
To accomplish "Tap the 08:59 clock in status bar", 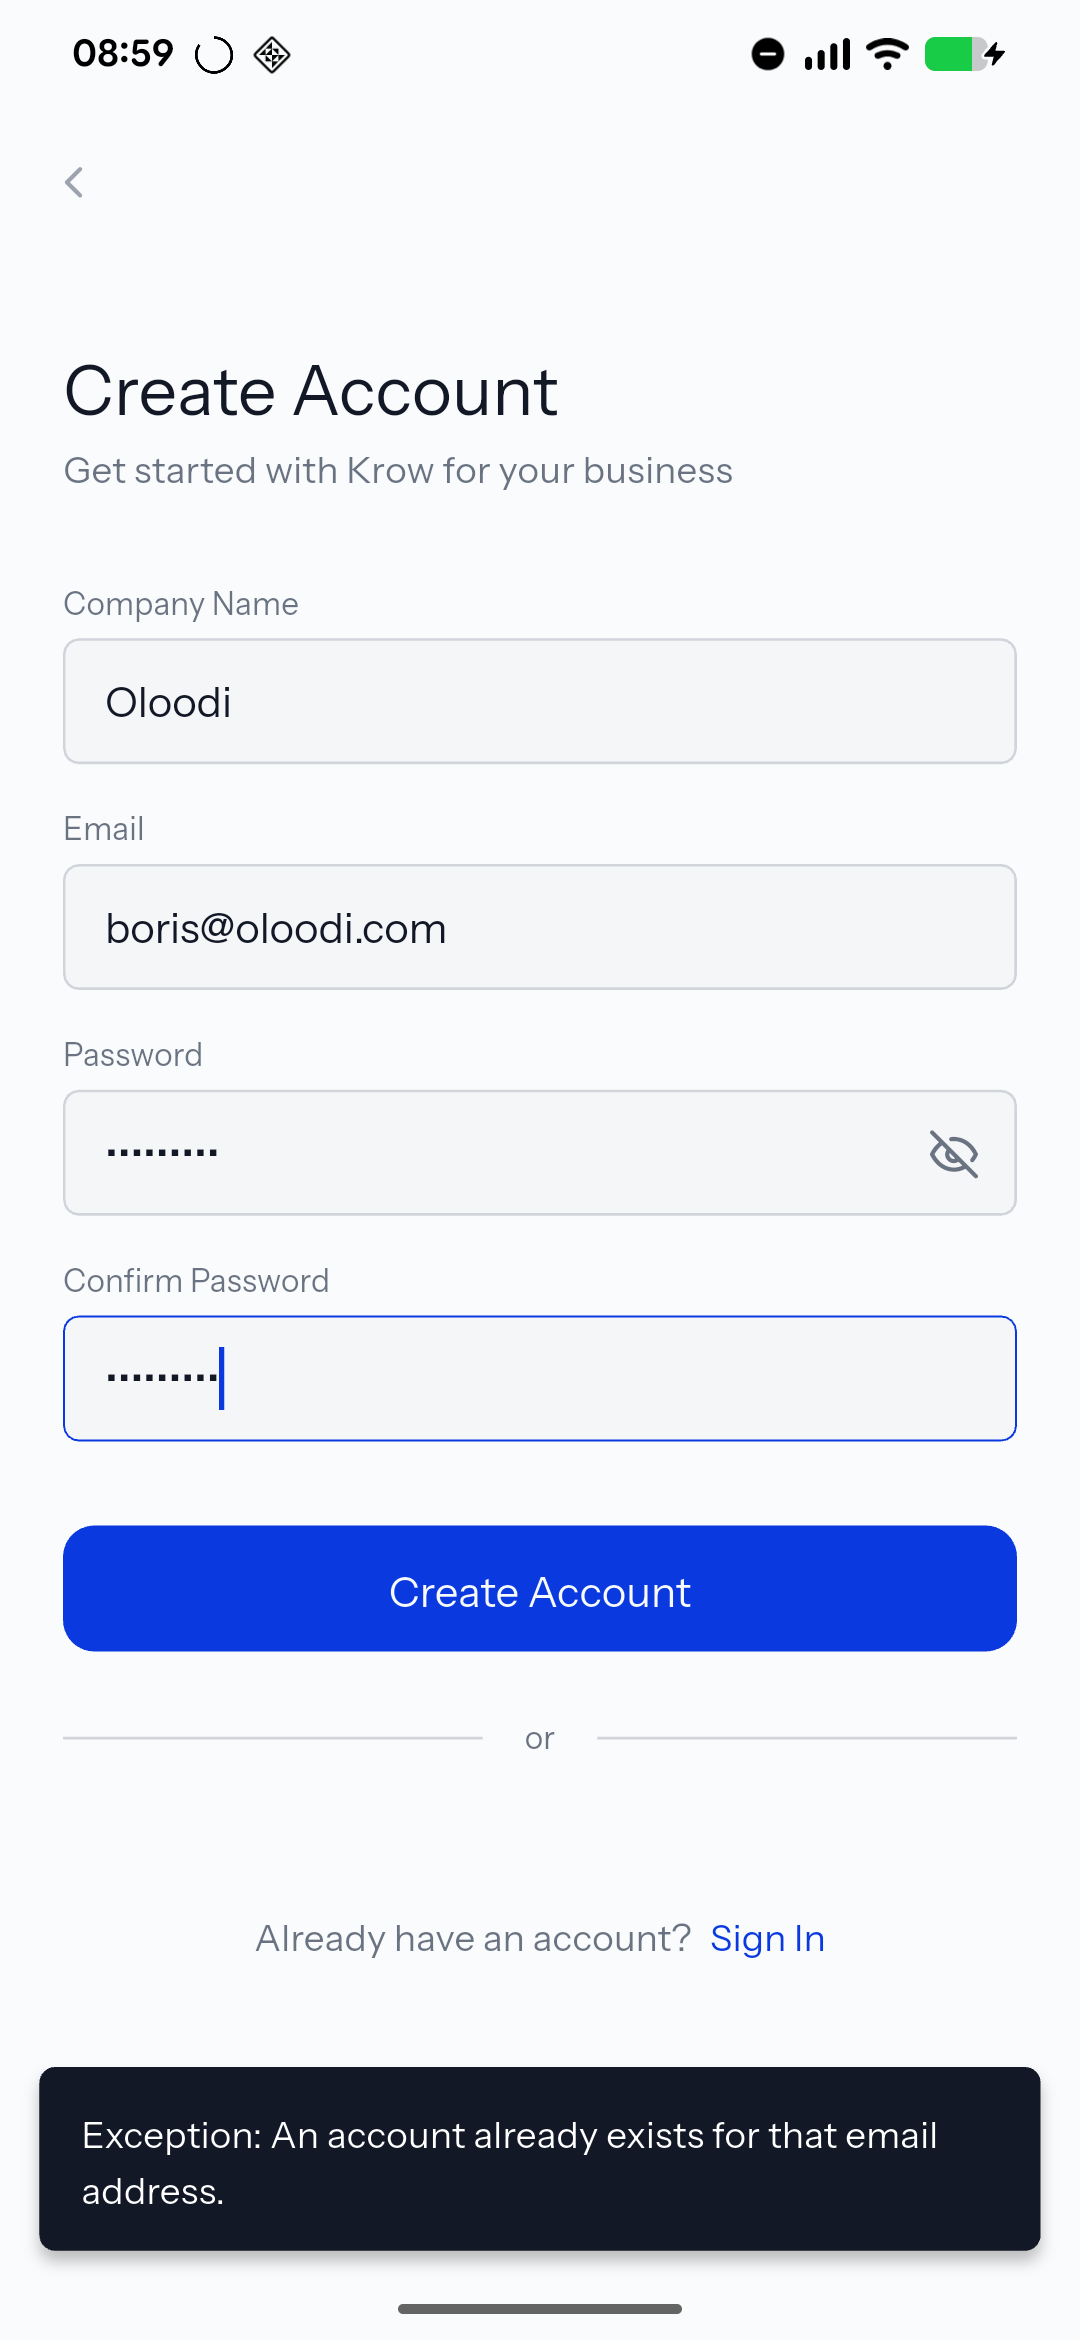I will (123, 53).
